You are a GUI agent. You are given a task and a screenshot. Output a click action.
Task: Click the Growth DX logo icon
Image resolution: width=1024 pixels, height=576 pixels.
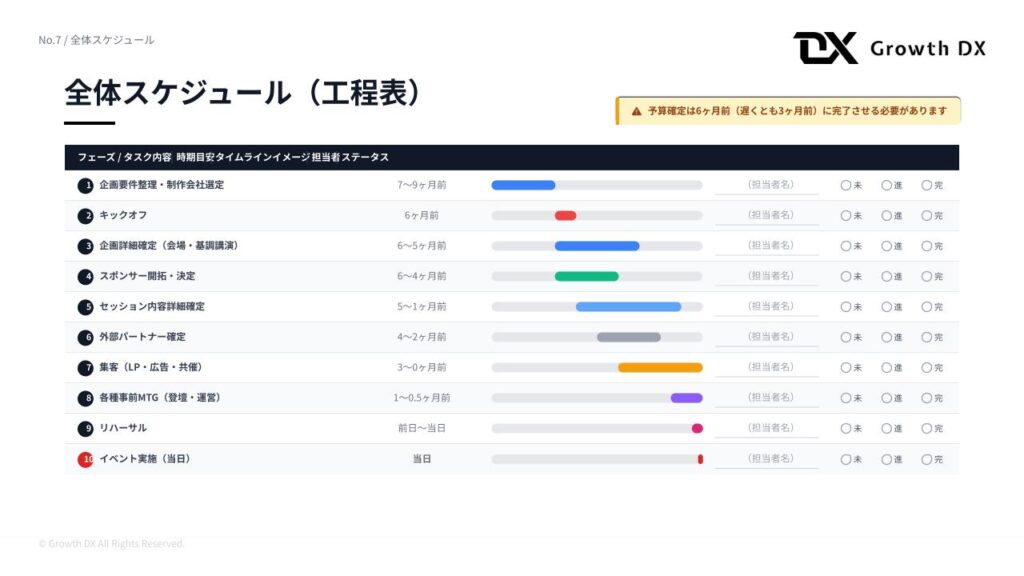pos(825,48)
